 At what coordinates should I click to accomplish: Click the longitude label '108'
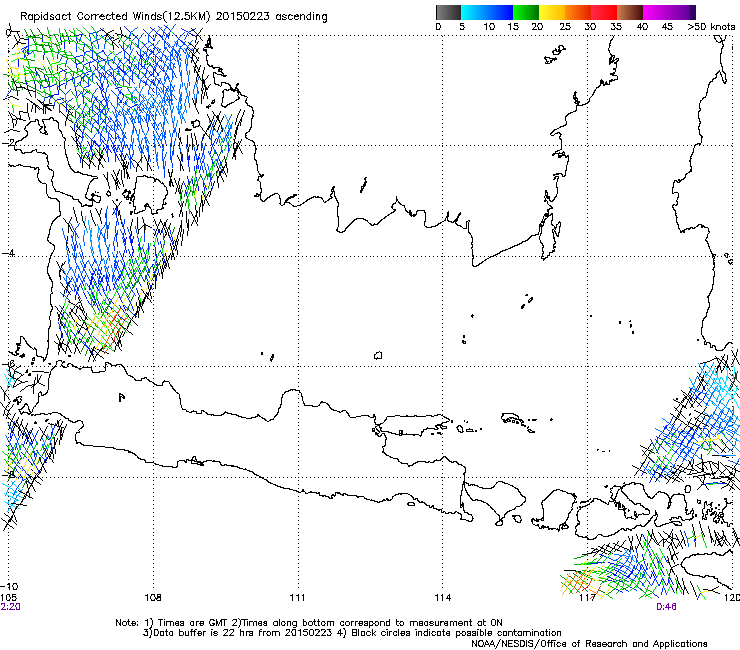coord(152,598)
